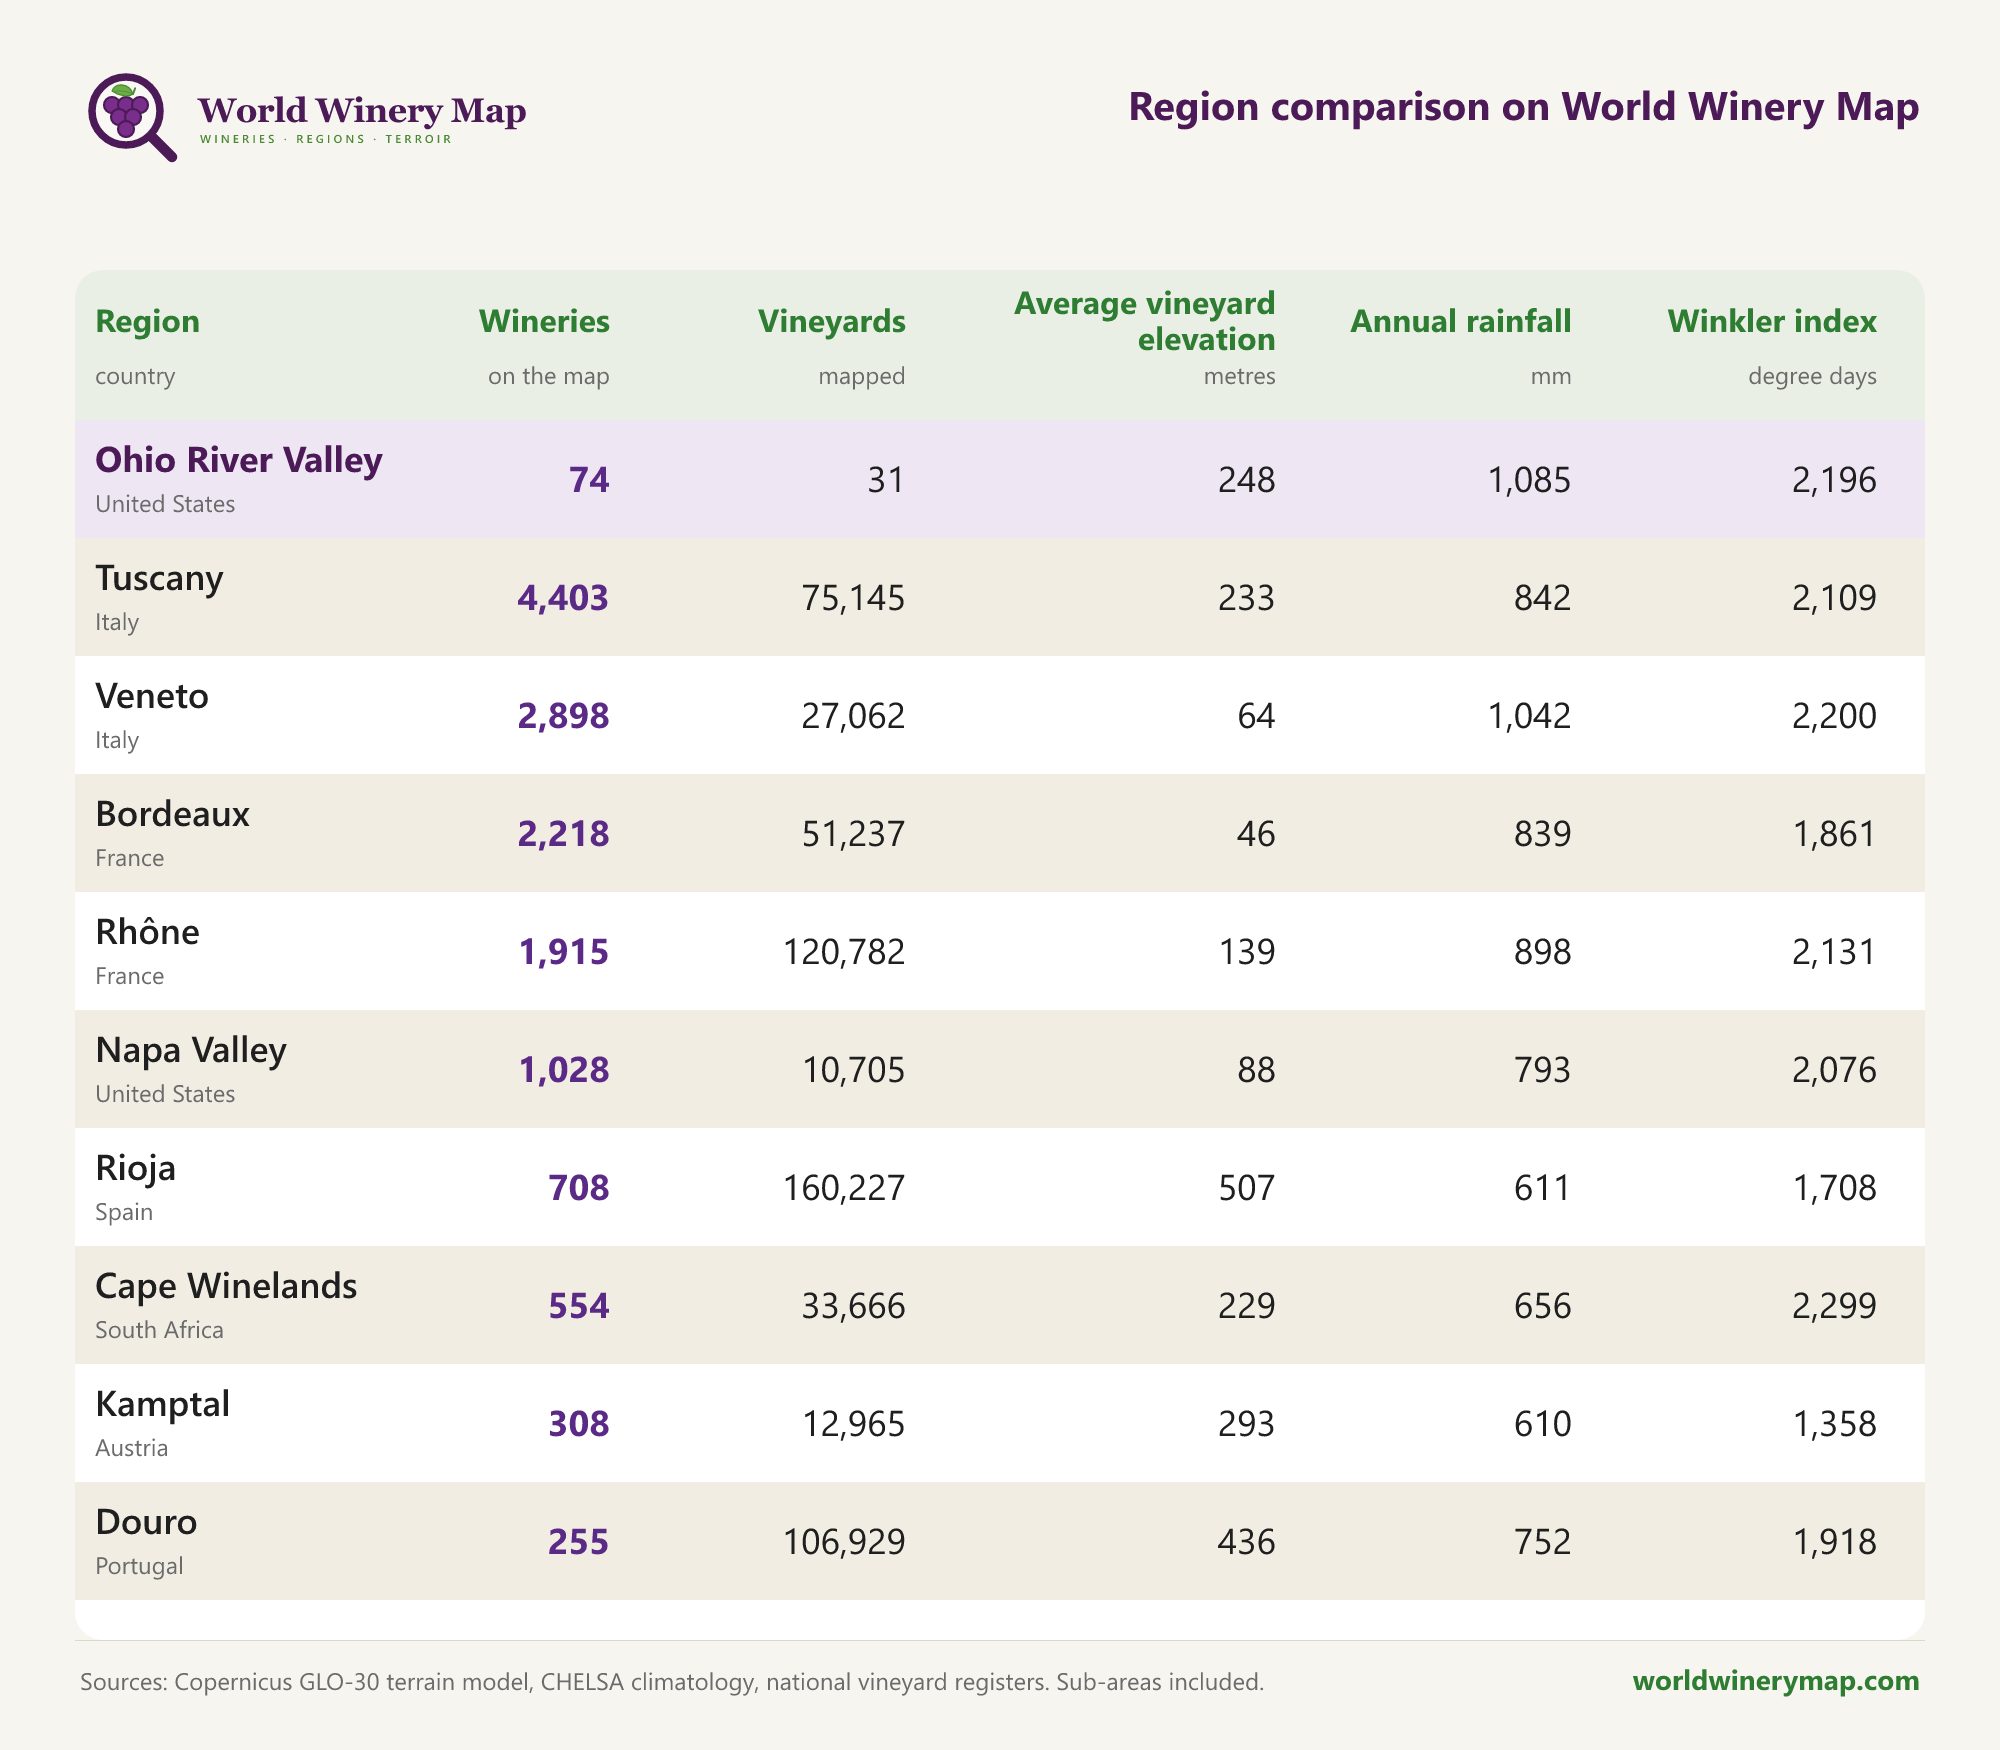Click the World Winery Map wordmark
The width and height of the screenshot is (2000, 1750).
362,110
